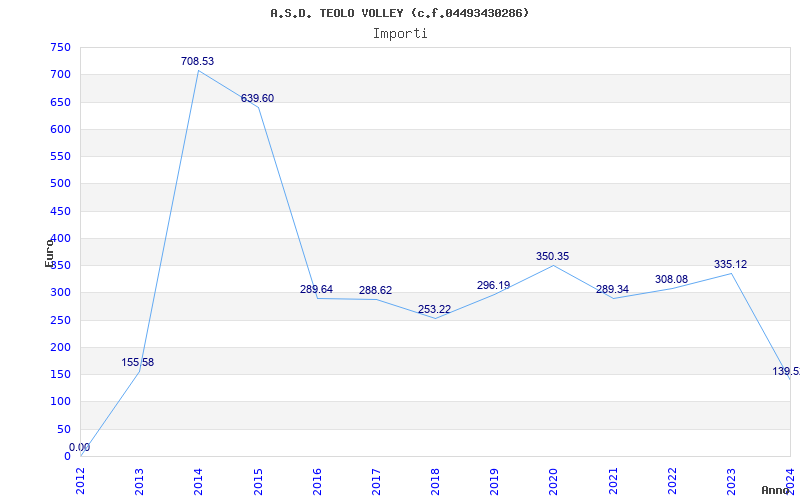Click the Anno x-axis label

coord(776,490)
